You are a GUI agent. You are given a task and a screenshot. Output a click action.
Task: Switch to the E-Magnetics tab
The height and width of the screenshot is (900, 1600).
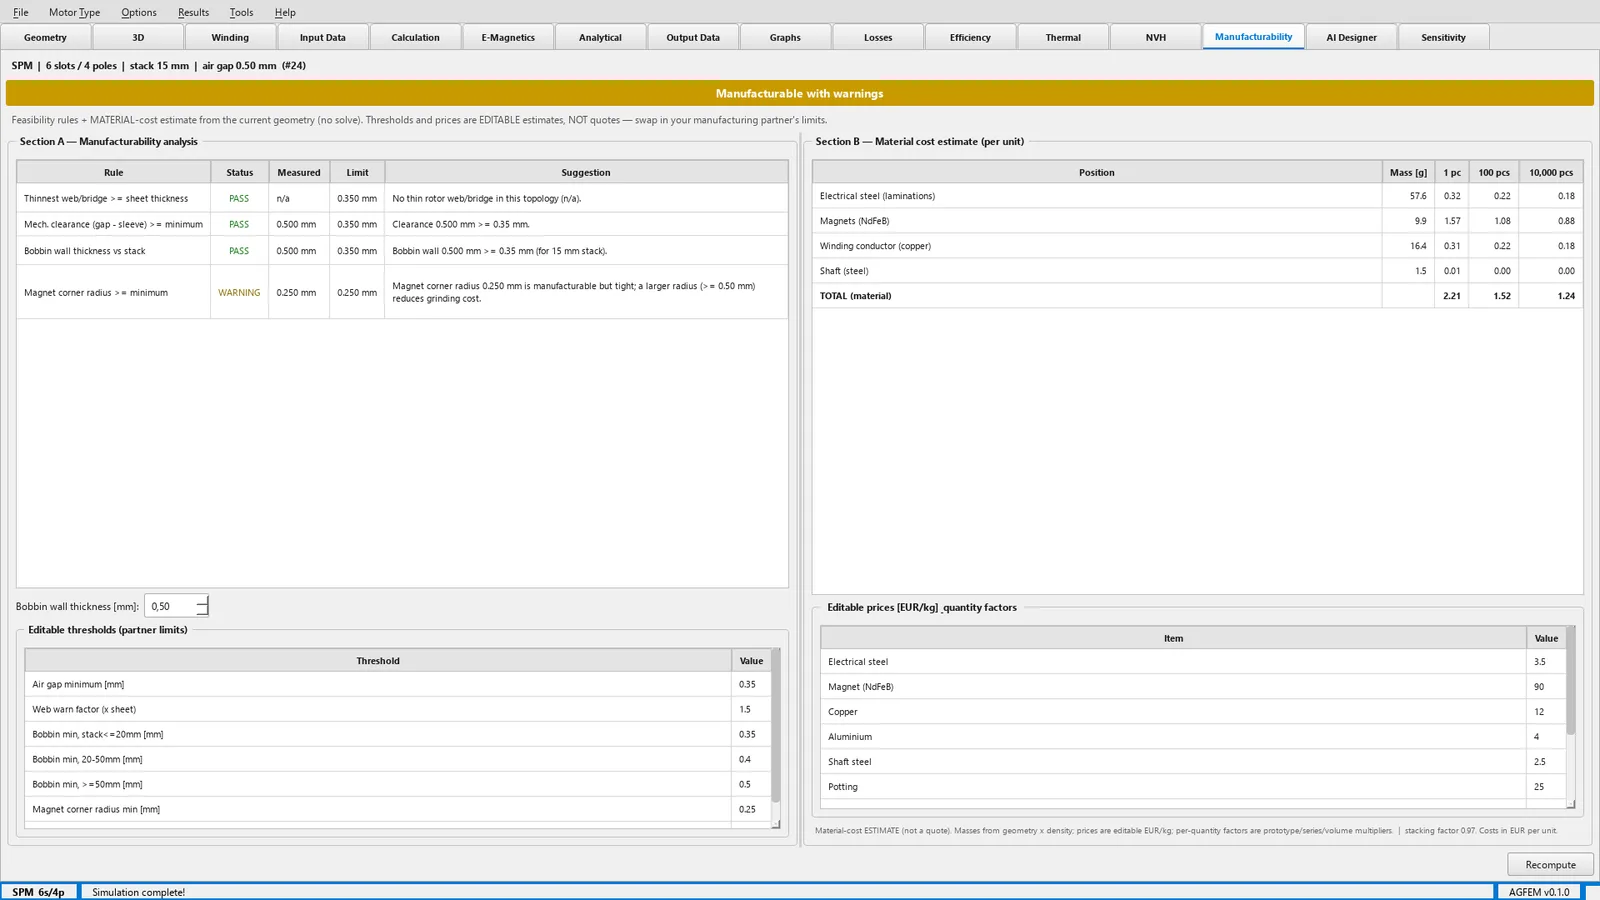click(508, 37)
